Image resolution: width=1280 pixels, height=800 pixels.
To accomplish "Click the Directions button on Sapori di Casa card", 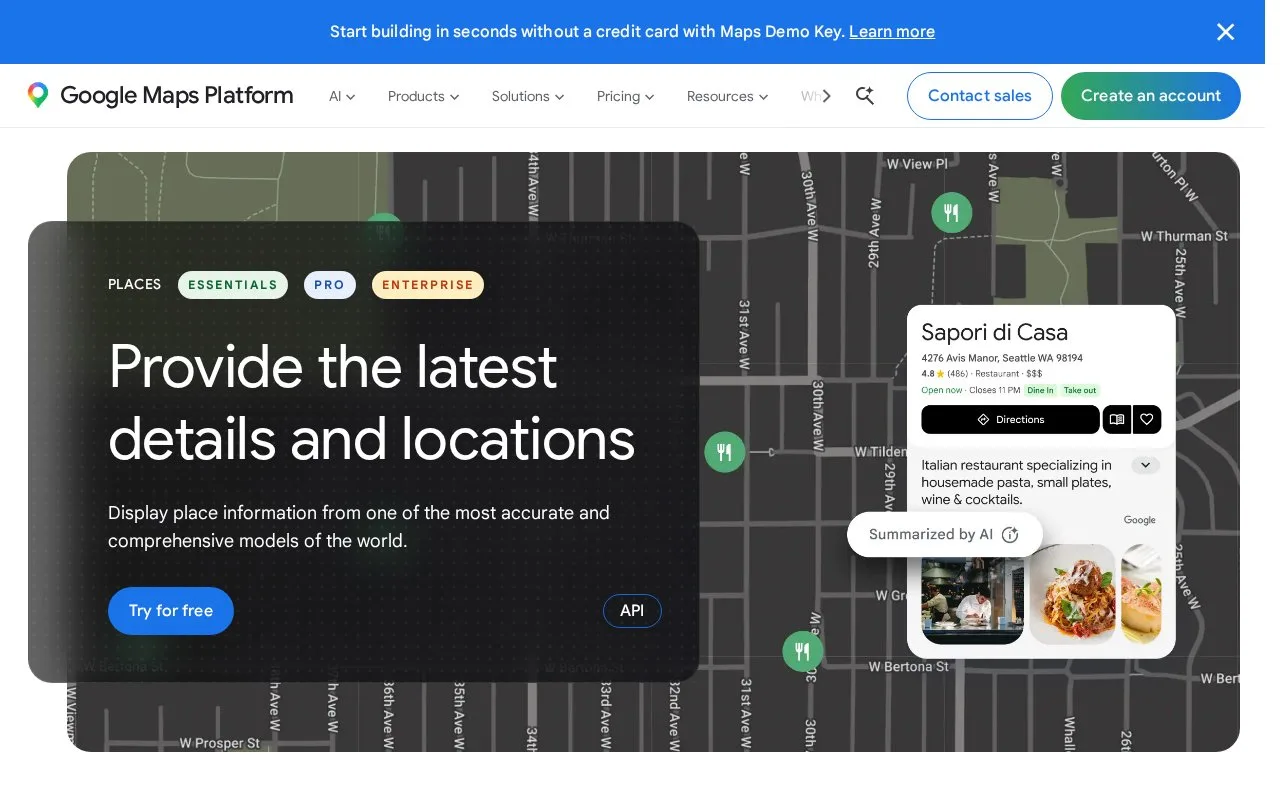I will pyautogui.click(x=1010, y=420).
